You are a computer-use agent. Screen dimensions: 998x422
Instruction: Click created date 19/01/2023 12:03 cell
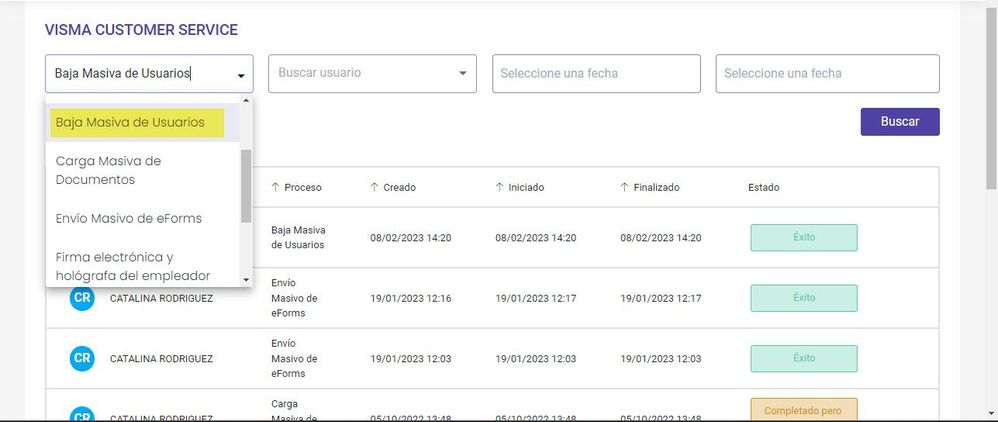click(411, 359)
